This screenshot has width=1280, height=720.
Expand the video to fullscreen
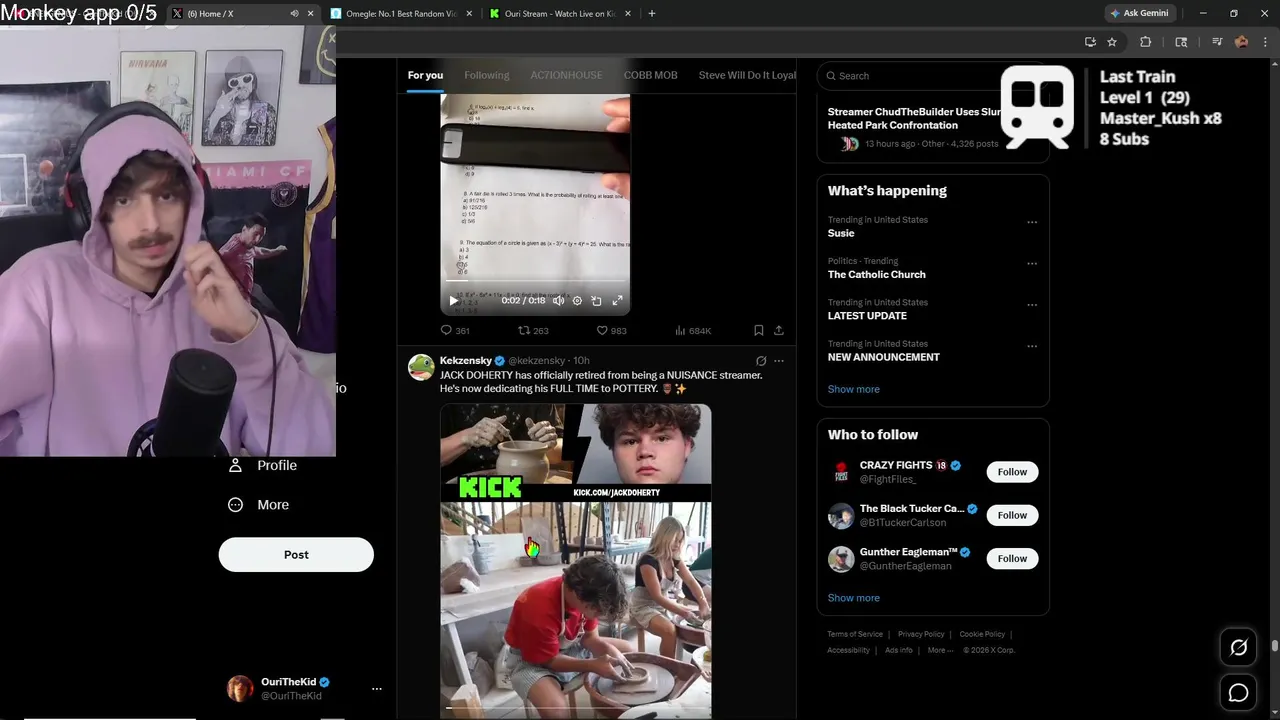coord(617,300)
